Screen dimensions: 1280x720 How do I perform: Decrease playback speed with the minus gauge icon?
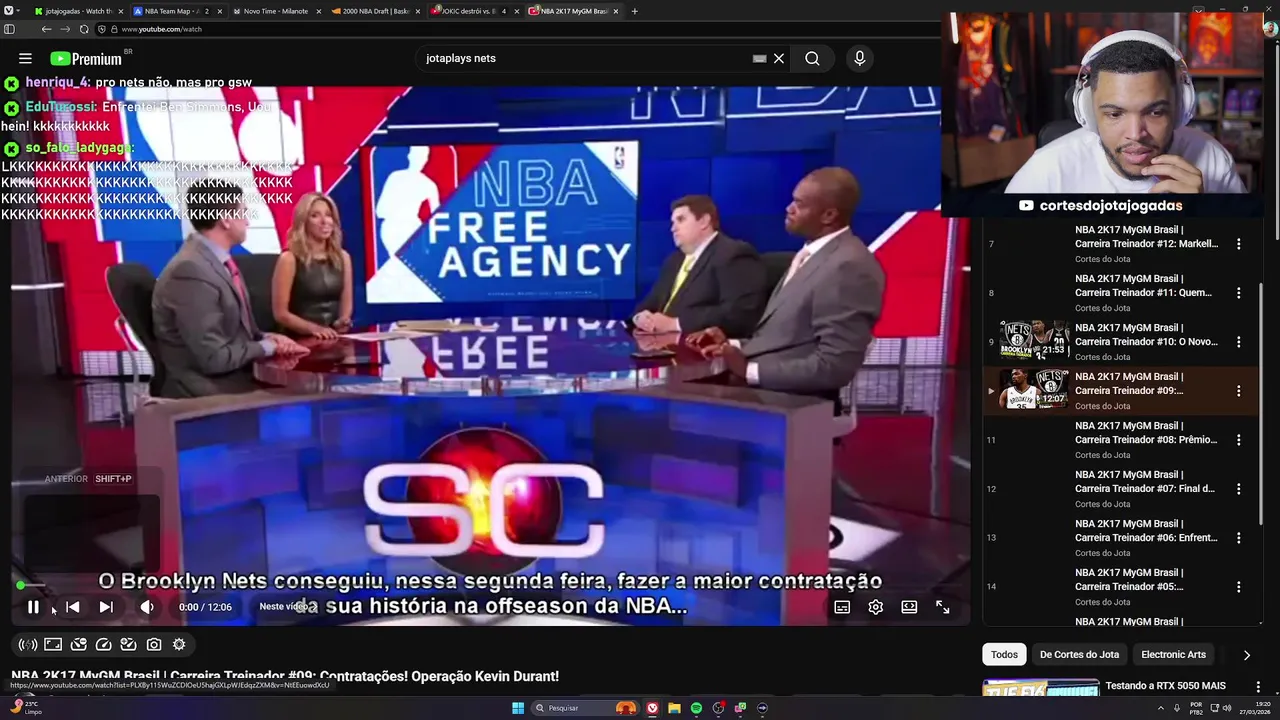[79, 645]
